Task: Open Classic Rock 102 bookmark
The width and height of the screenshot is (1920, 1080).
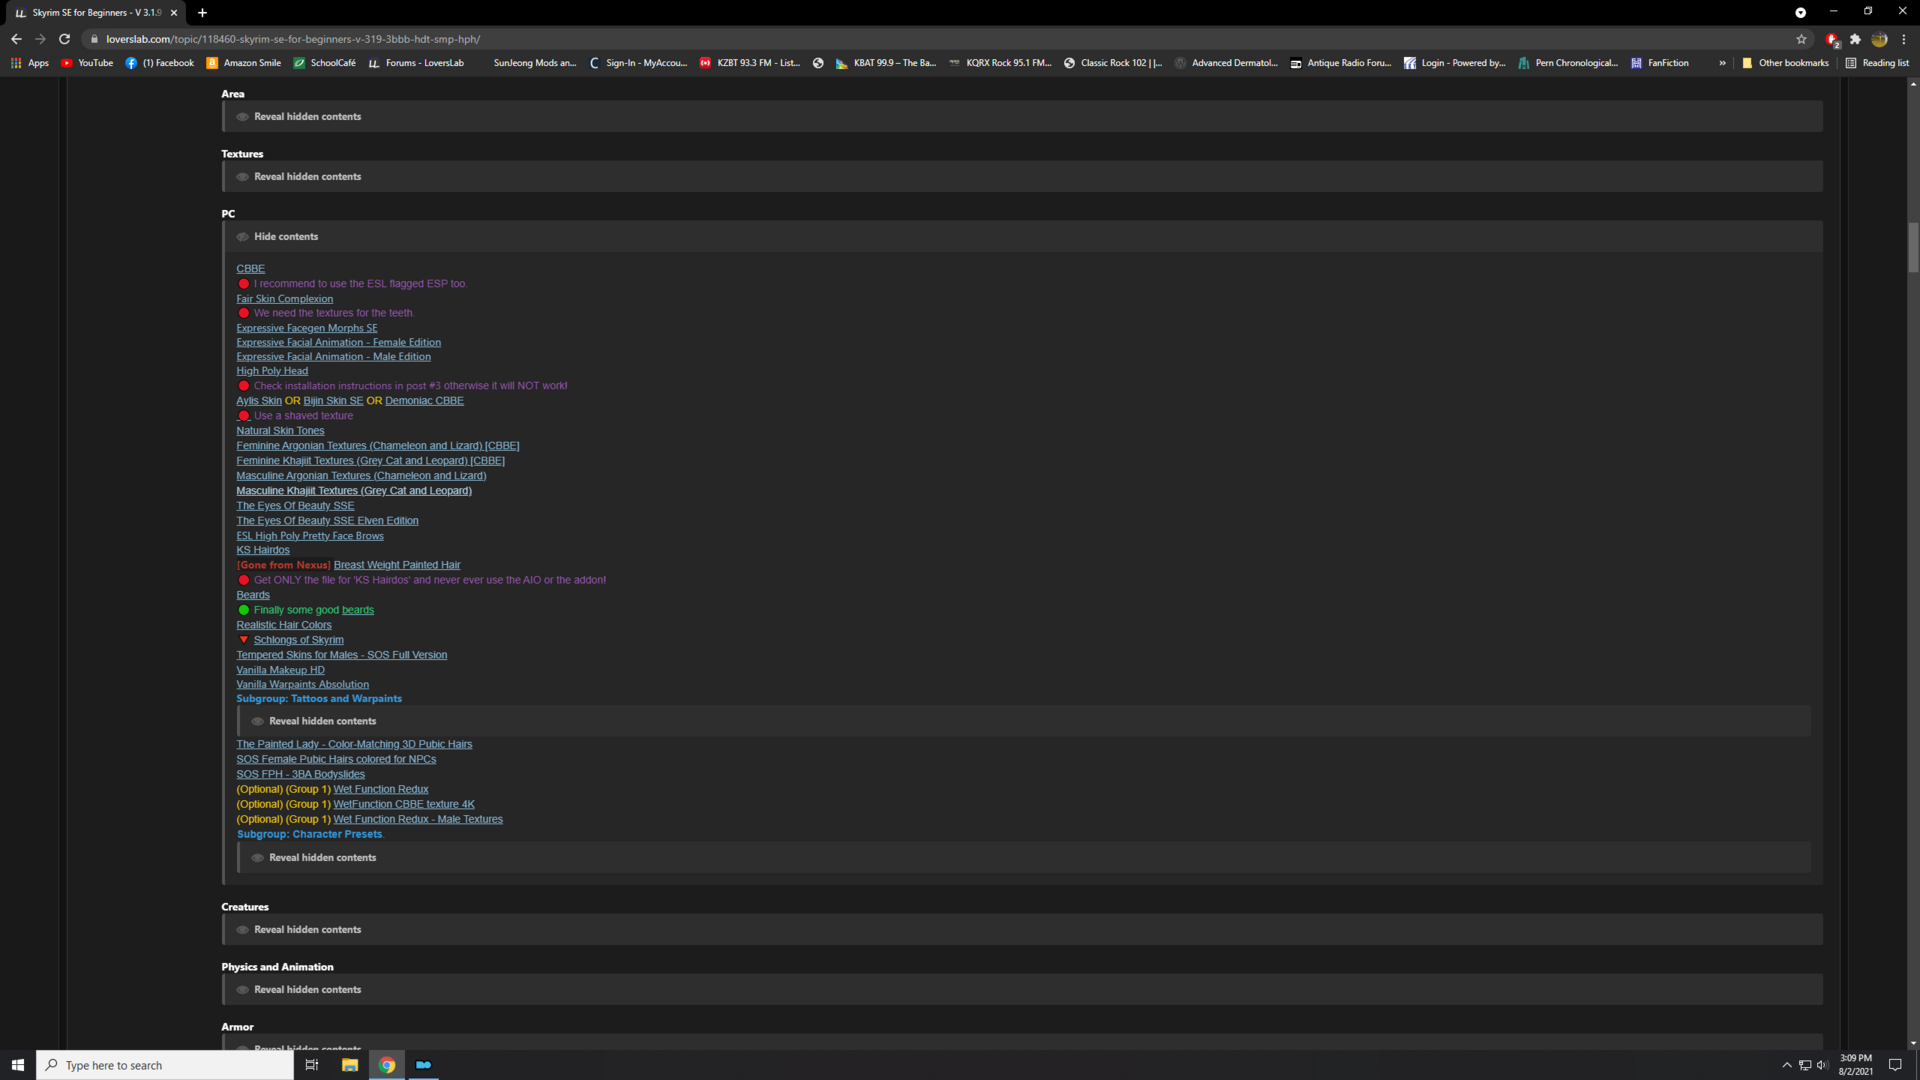Action: click(x=1112, y=63)
